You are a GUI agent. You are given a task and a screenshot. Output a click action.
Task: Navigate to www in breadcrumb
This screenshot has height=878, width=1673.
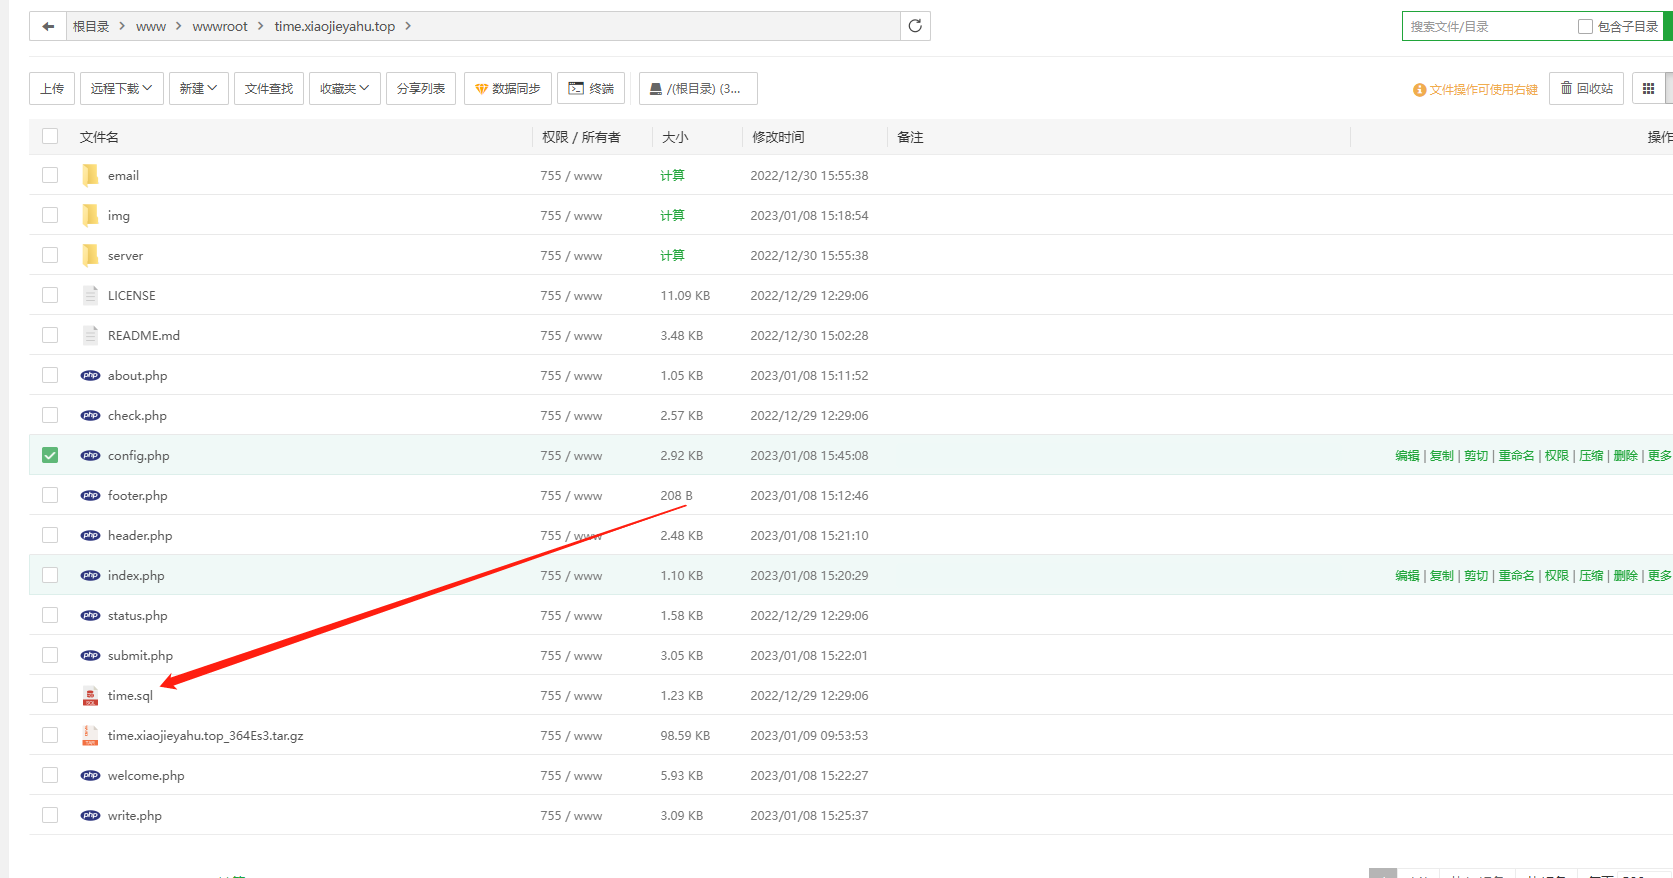point(151,26)
